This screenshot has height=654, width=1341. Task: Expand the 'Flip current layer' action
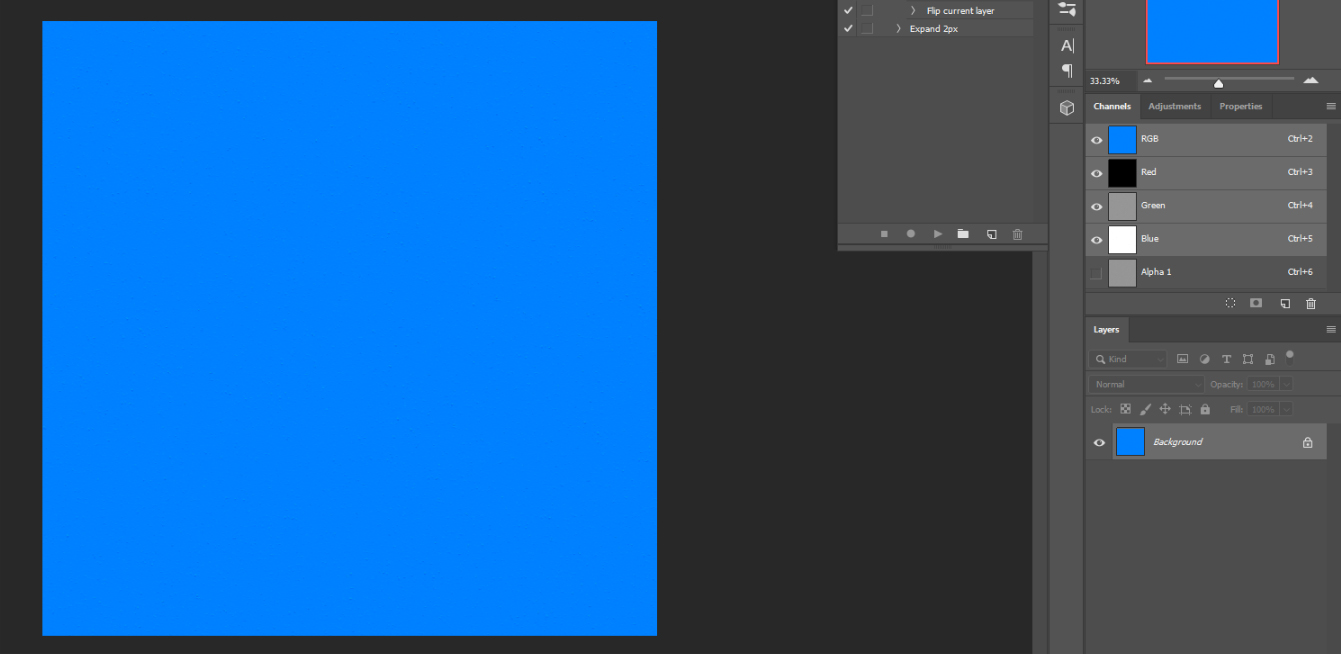913,11
